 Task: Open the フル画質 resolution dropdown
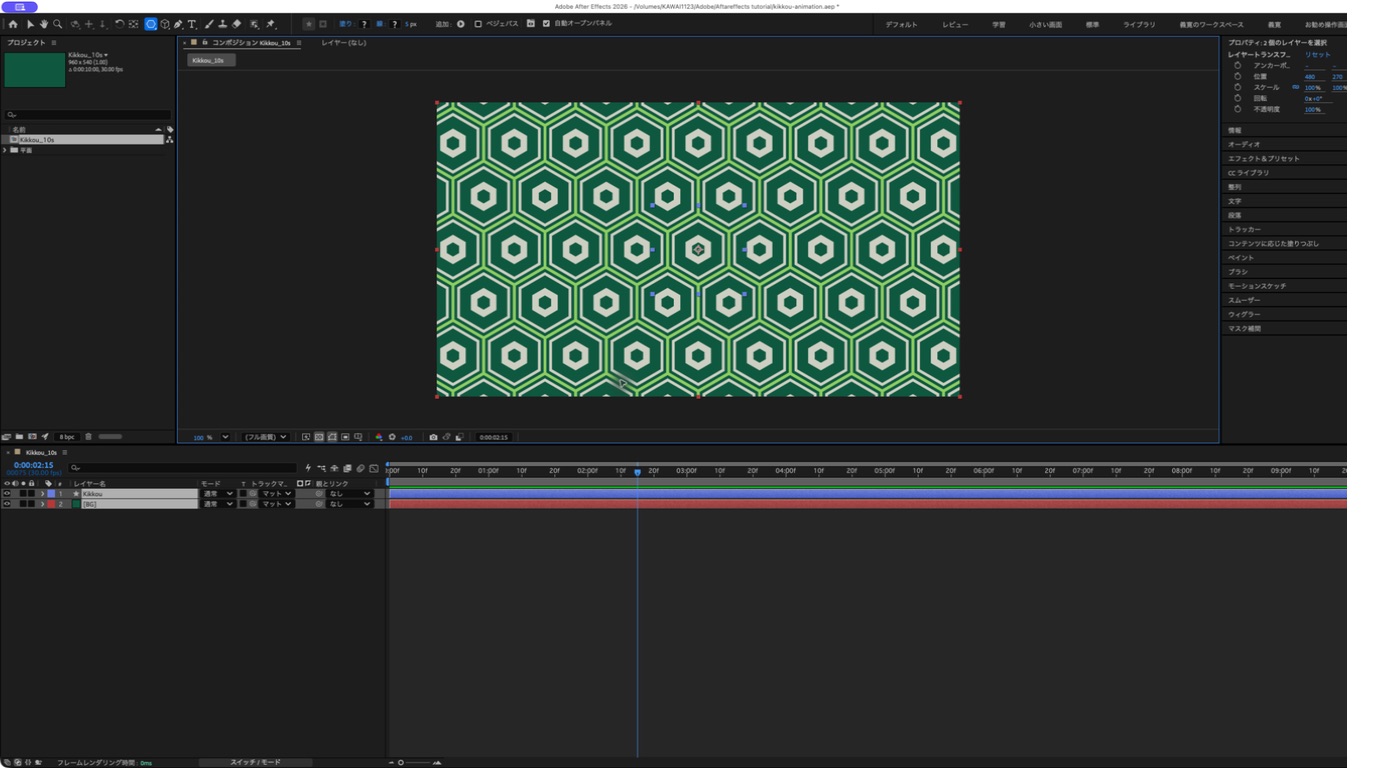[265, 437]
